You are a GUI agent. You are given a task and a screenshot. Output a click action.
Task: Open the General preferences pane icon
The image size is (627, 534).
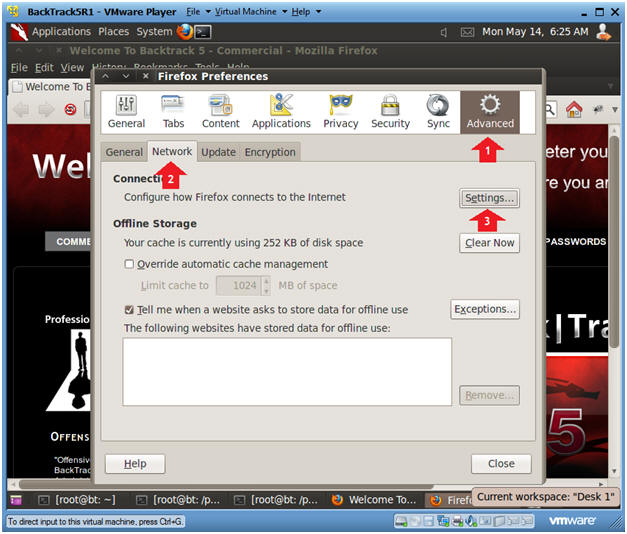126,112
